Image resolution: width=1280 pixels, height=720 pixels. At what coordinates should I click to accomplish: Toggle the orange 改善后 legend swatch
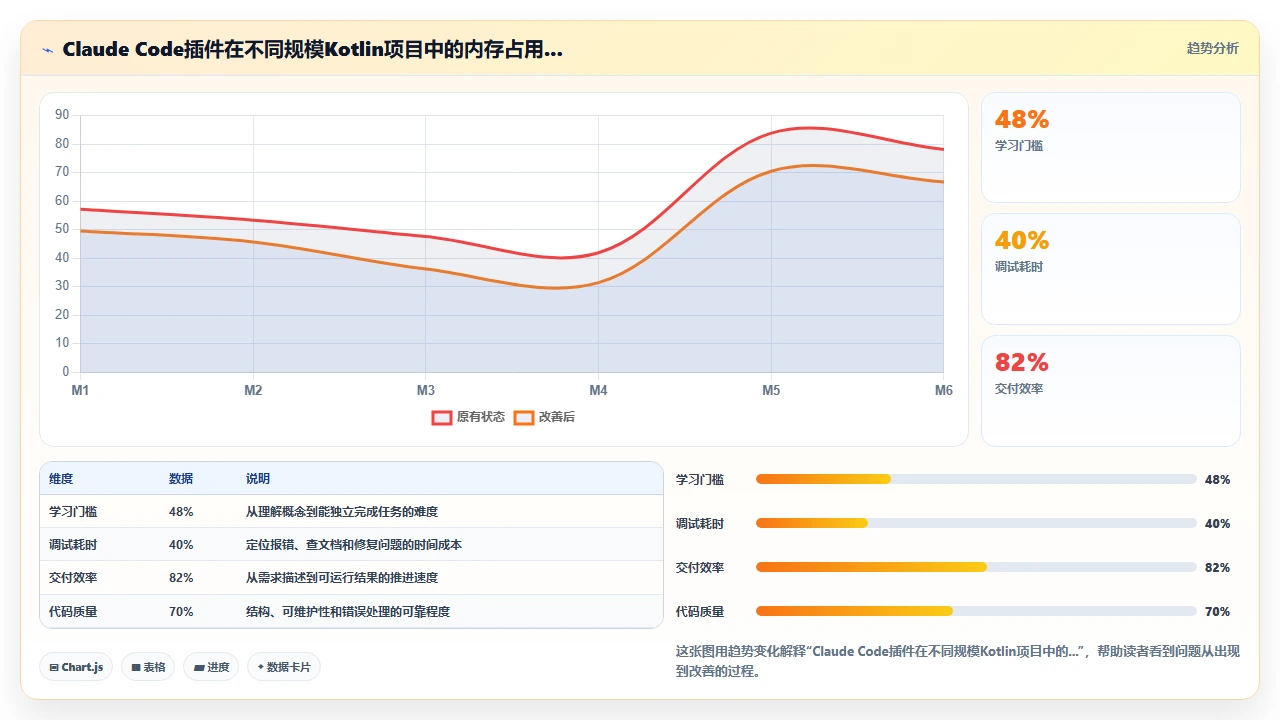click(x=523, y=417)
